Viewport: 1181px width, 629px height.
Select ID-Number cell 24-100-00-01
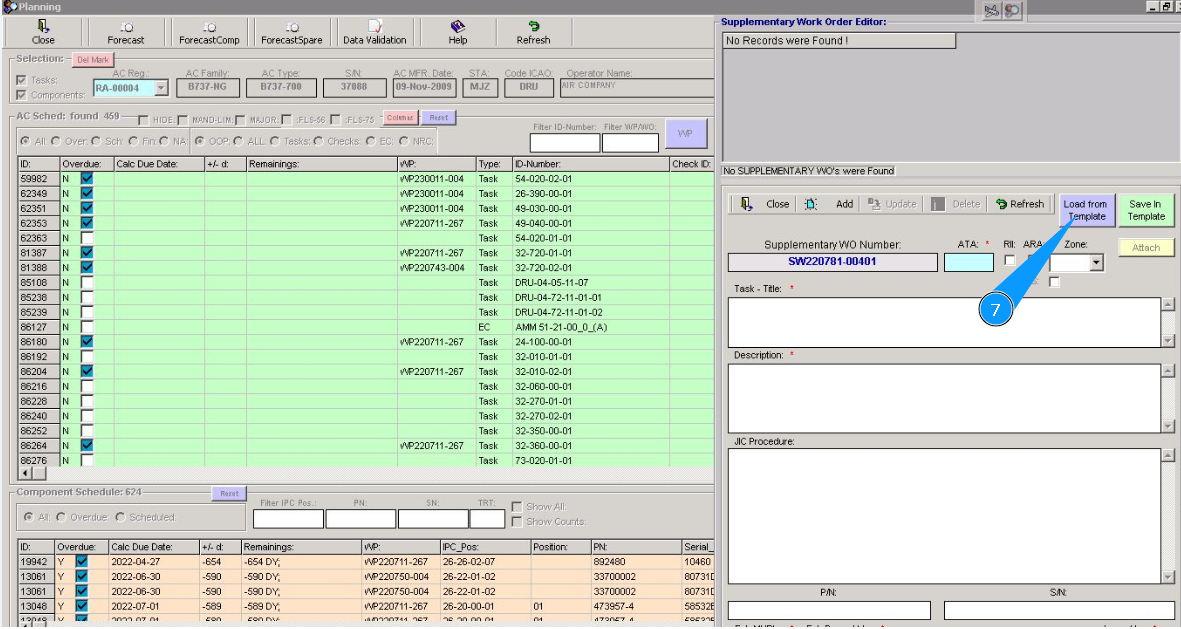pos(590,342)
